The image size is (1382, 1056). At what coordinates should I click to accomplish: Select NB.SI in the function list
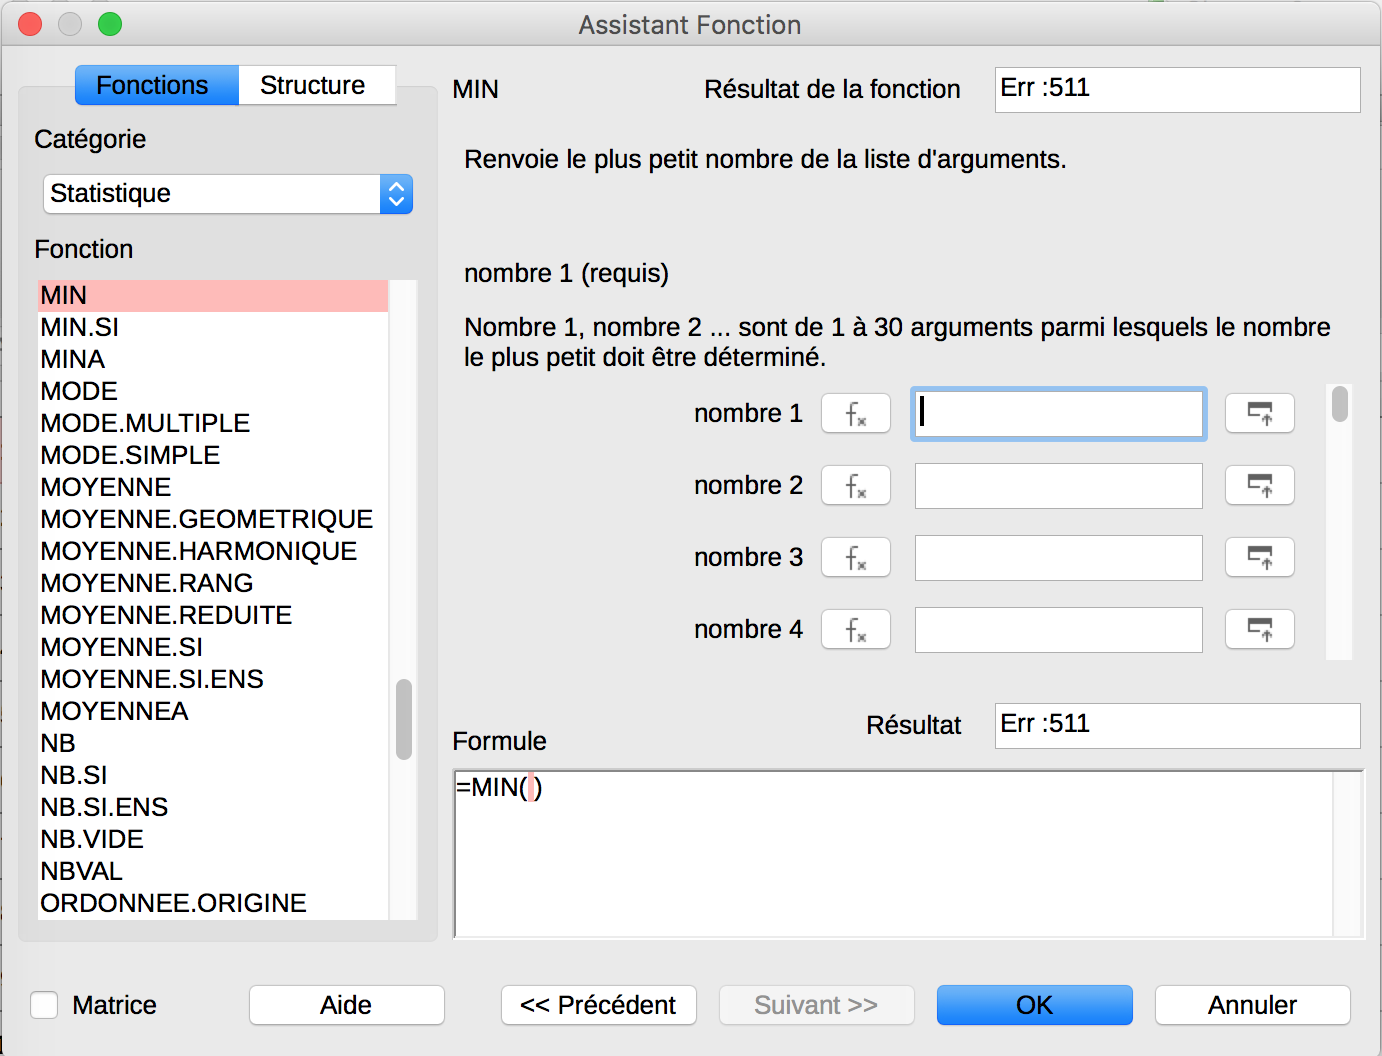tap(213, 775)
